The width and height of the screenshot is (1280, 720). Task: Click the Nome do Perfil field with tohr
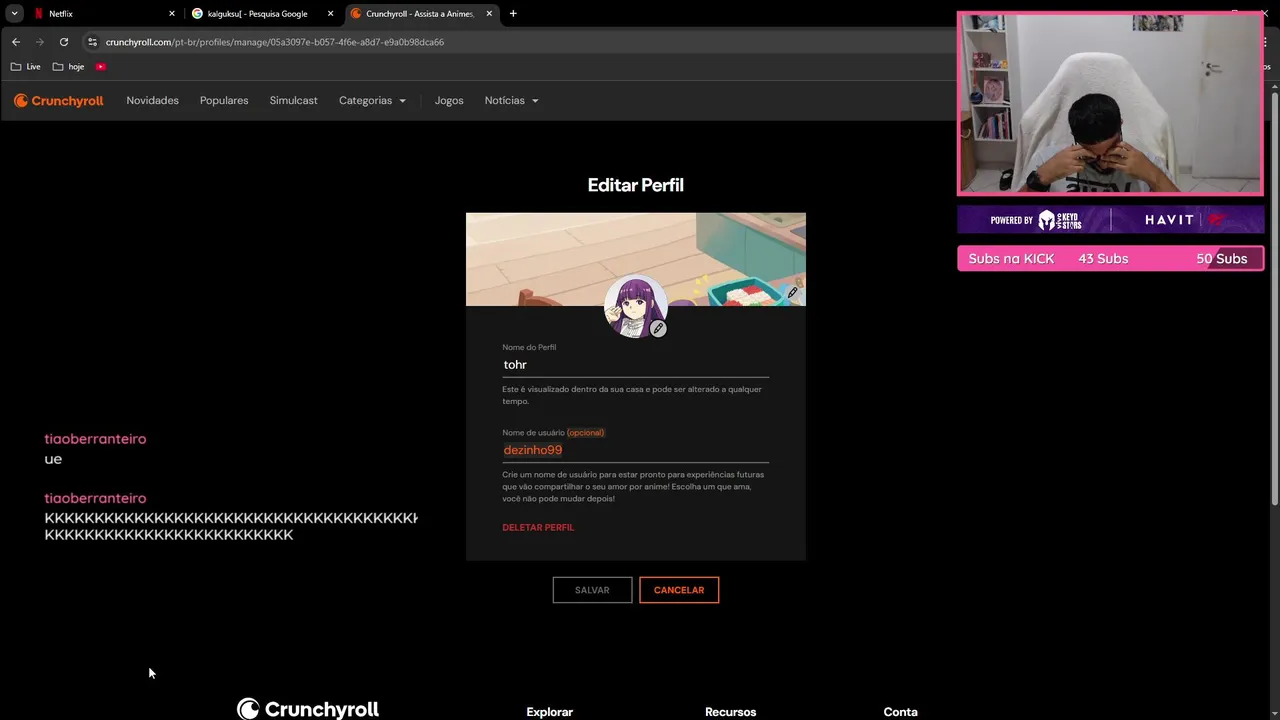(x=635, y=365)
